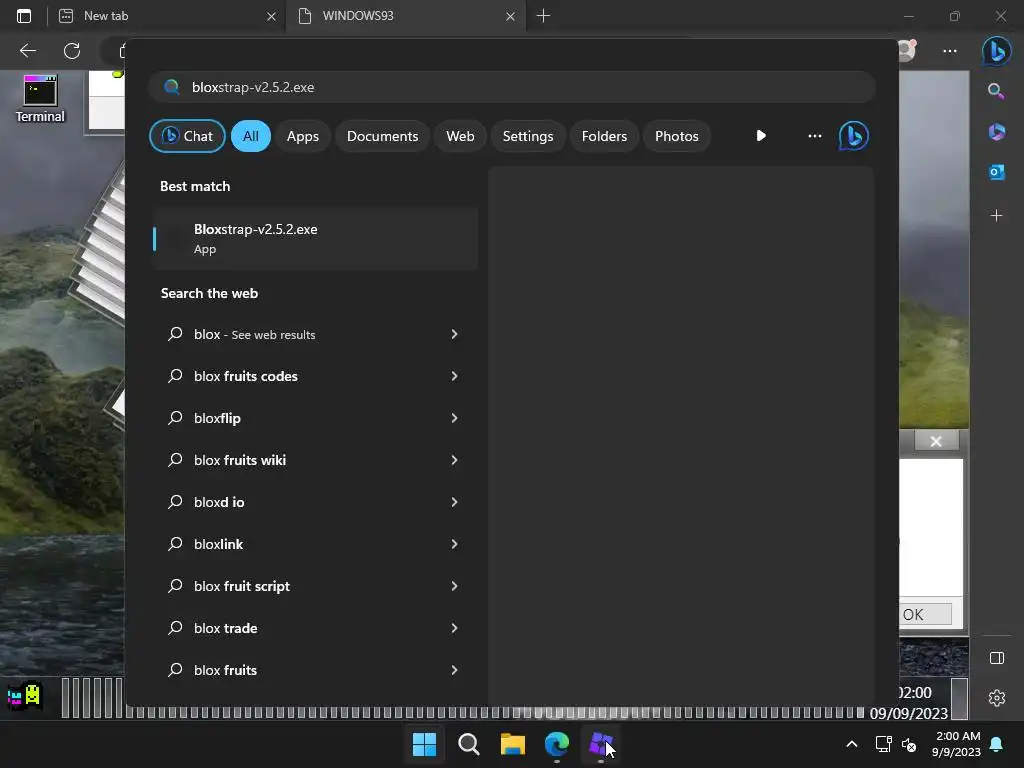The image size is (1024, 768).
Task: Open File Explorer from the taskbar
Action: (x=513, y=744)
